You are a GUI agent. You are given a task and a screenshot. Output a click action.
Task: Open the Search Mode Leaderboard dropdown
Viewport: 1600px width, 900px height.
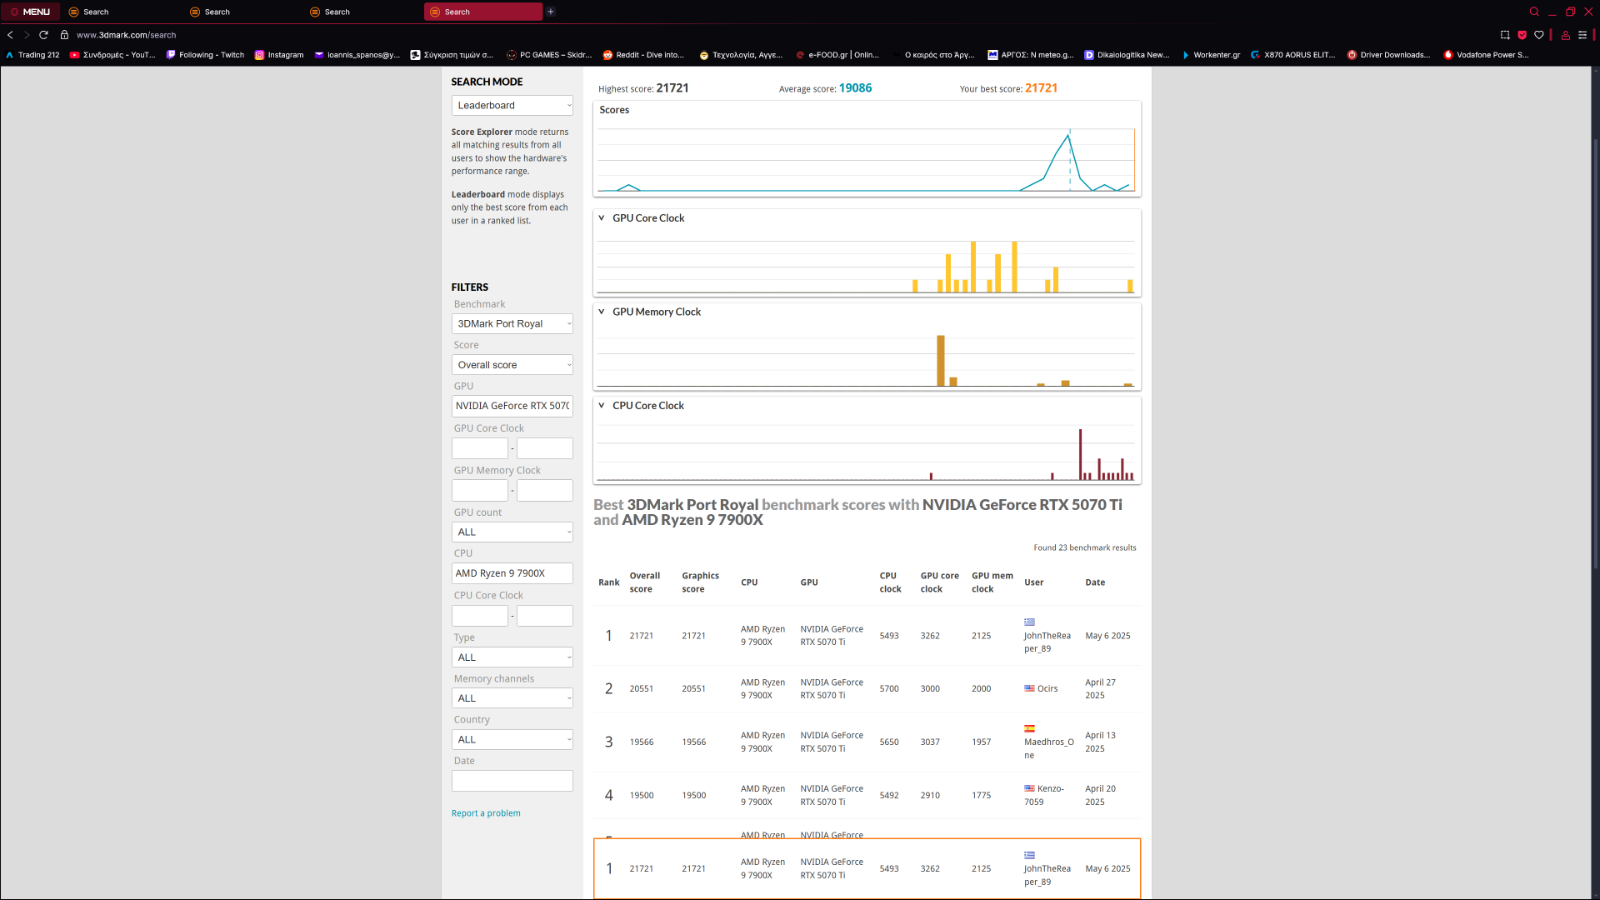click(512, 105)
